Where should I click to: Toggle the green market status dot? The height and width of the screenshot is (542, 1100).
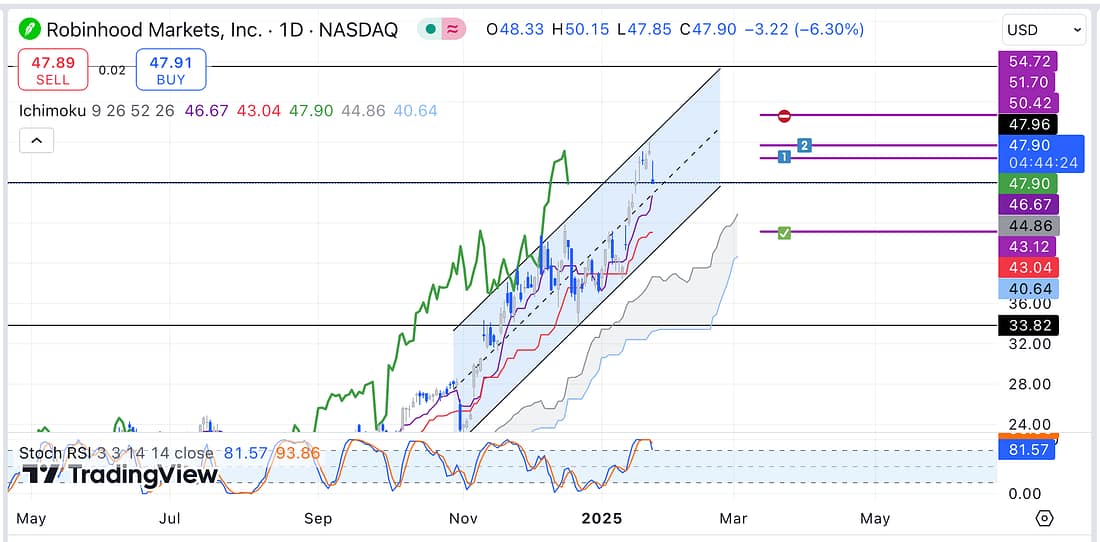(431, 30)
